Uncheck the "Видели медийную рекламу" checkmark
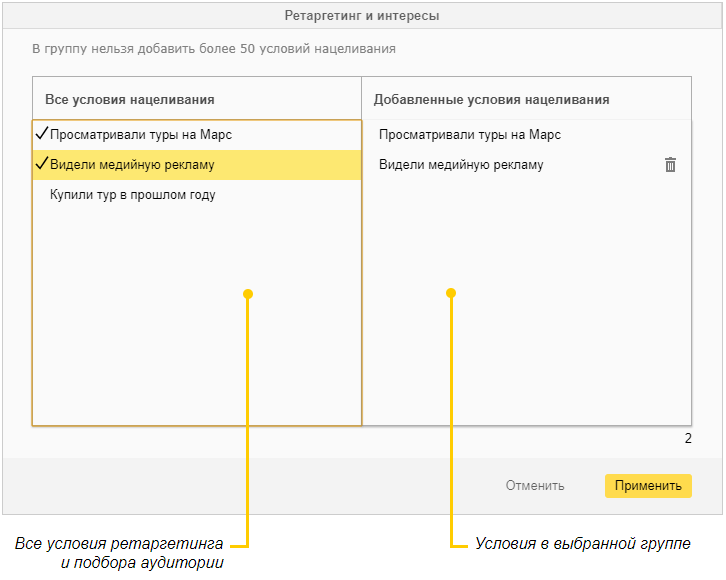The image size is (726, 580). click(x=41, y=164)
